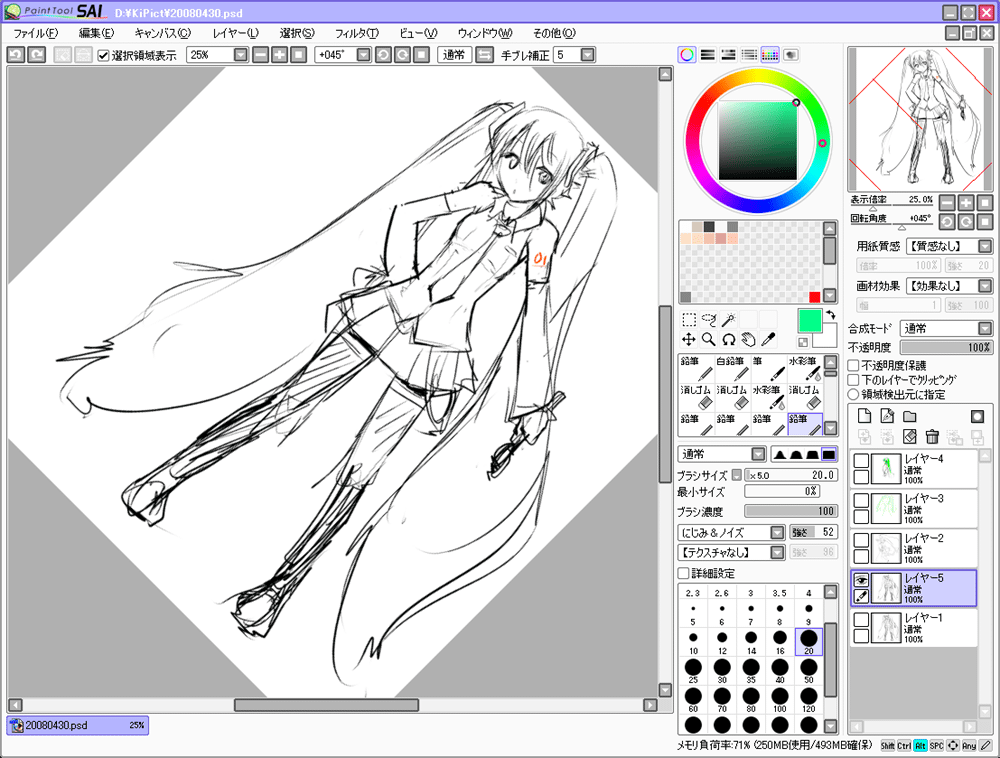Select the zoom magnifier tool
Viewport: 1000px width, 758px height.
click(x=709, y=339)
